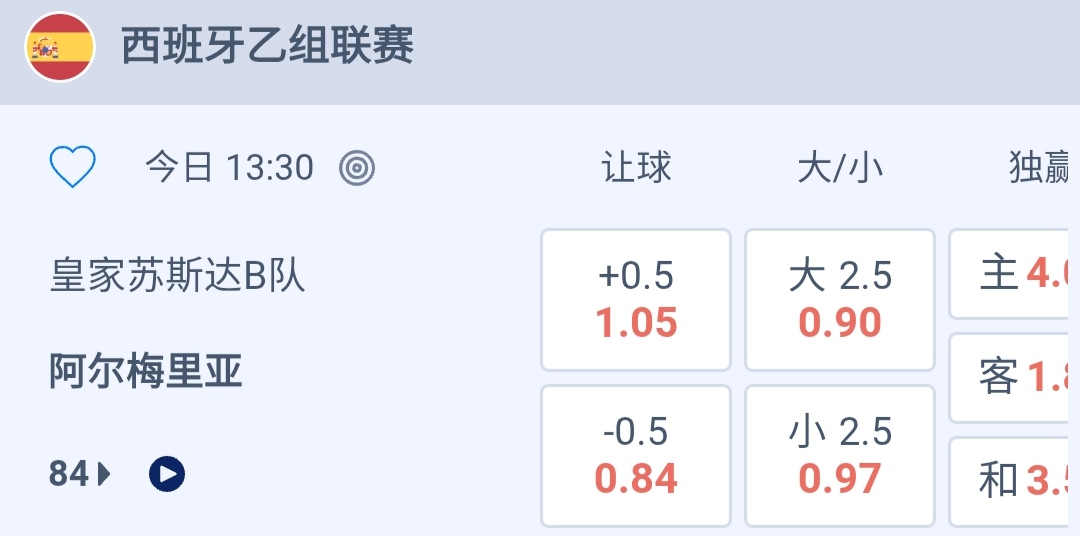Click the match time 今日 13:30

230,168
